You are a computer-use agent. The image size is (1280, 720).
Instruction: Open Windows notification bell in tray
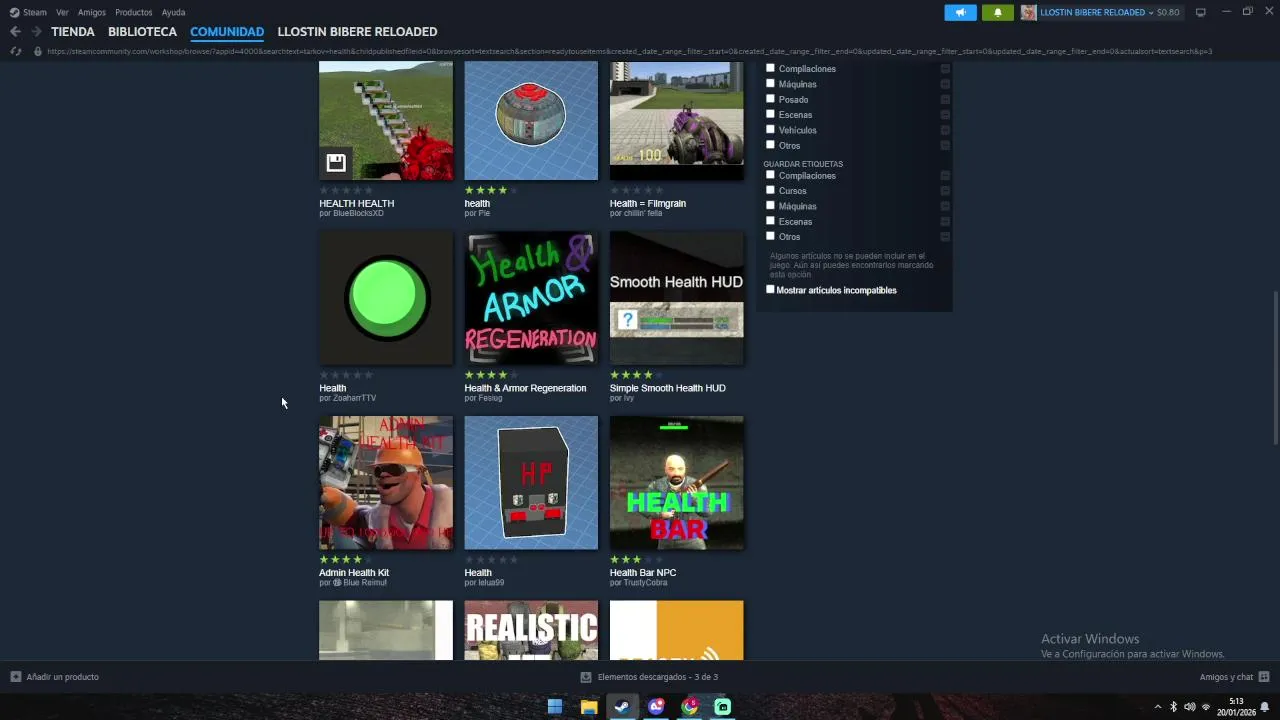[x=1264, y=707]
